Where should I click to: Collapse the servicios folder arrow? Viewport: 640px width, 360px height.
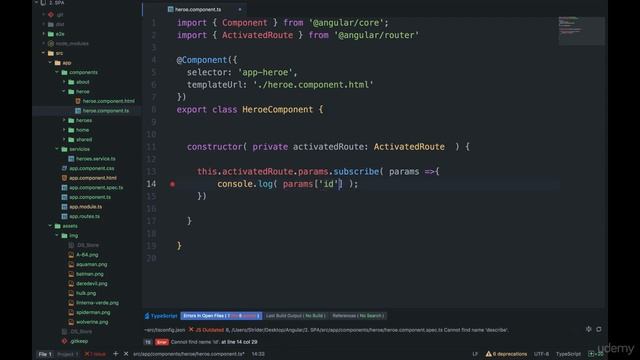[57, 149]
